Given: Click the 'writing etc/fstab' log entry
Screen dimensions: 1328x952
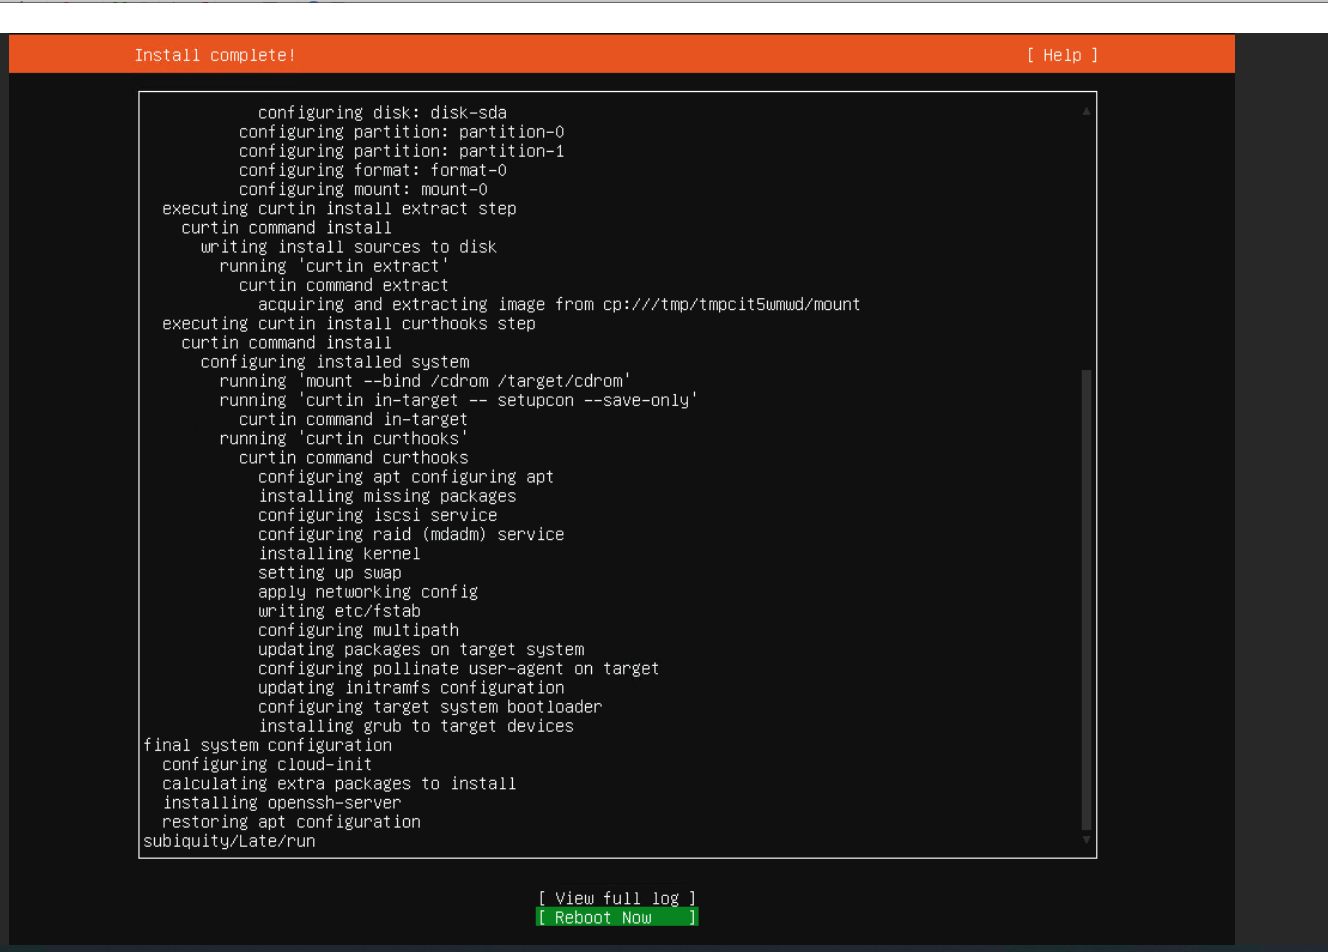Looking at the screenshot, I should point(339,611).
